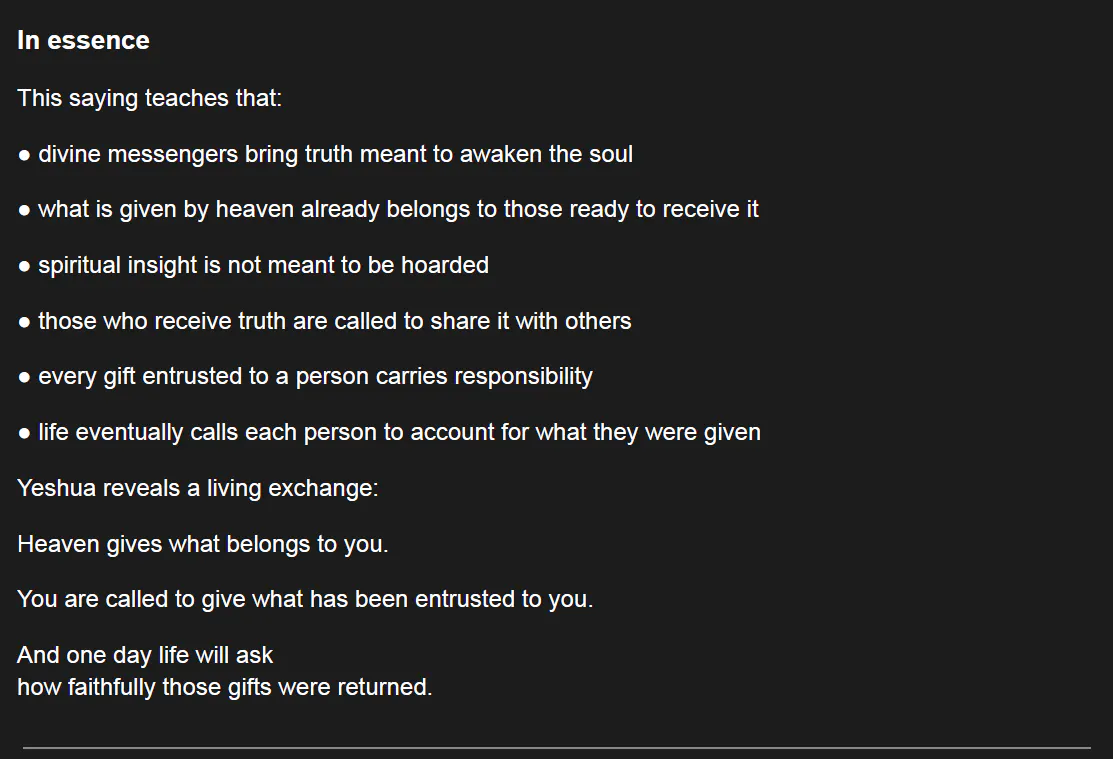Click the text "And one day life will ask"

(145, 656)
